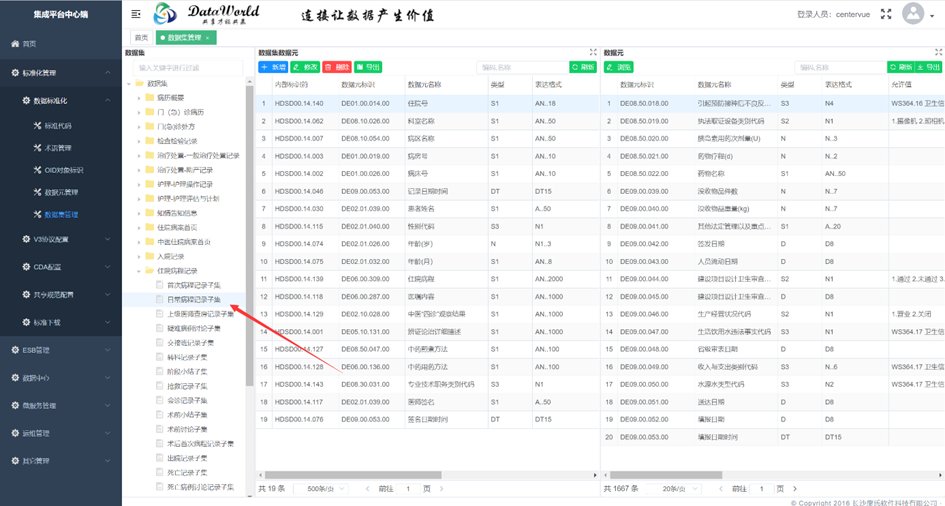
Task: Open the user avatar menu
Action: [914, 14]
